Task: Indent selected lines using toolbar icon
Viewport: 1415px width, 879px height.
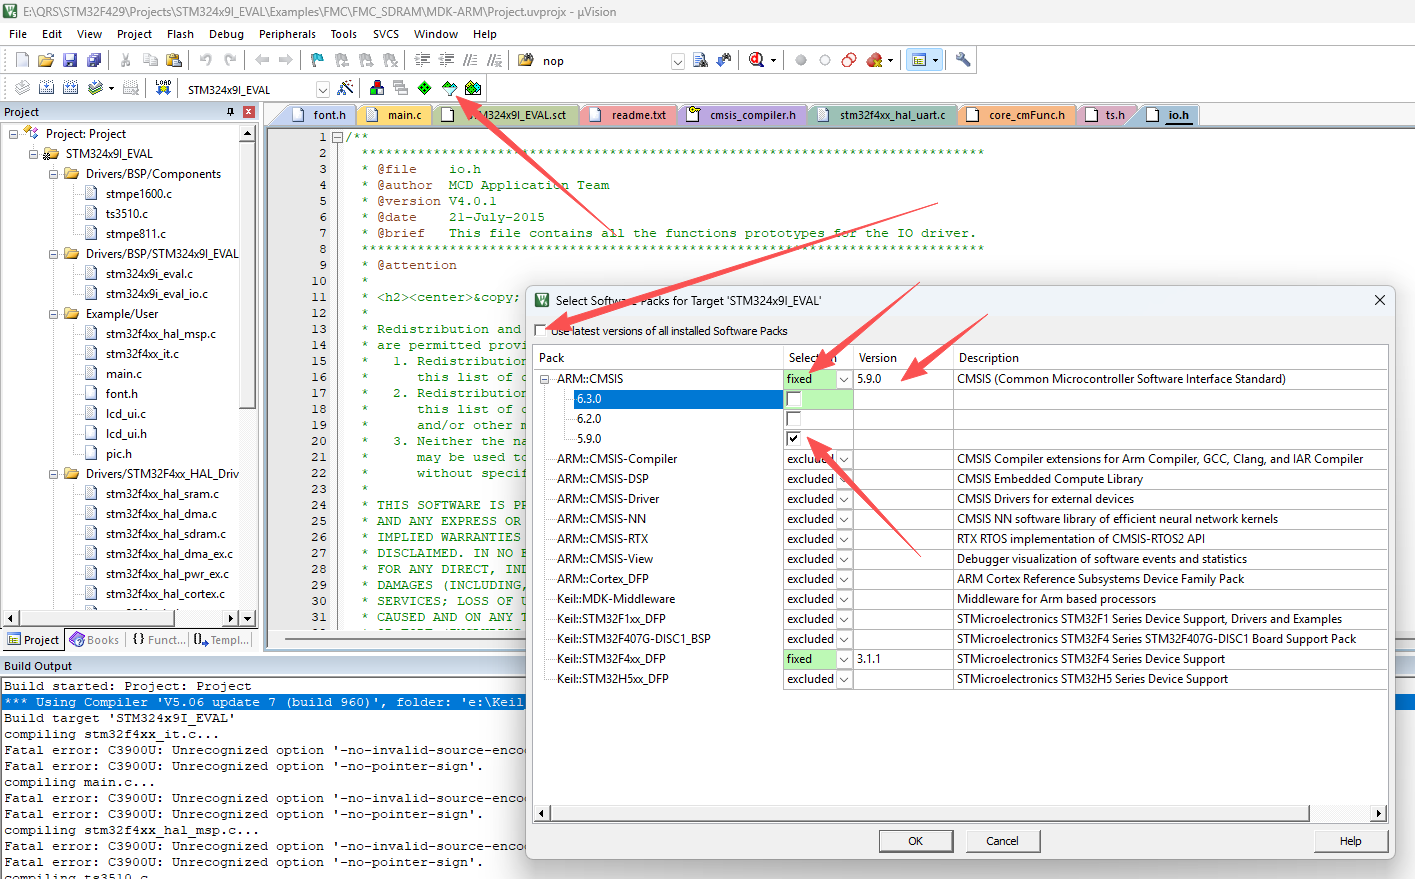Action: click(x=423, y=60)
